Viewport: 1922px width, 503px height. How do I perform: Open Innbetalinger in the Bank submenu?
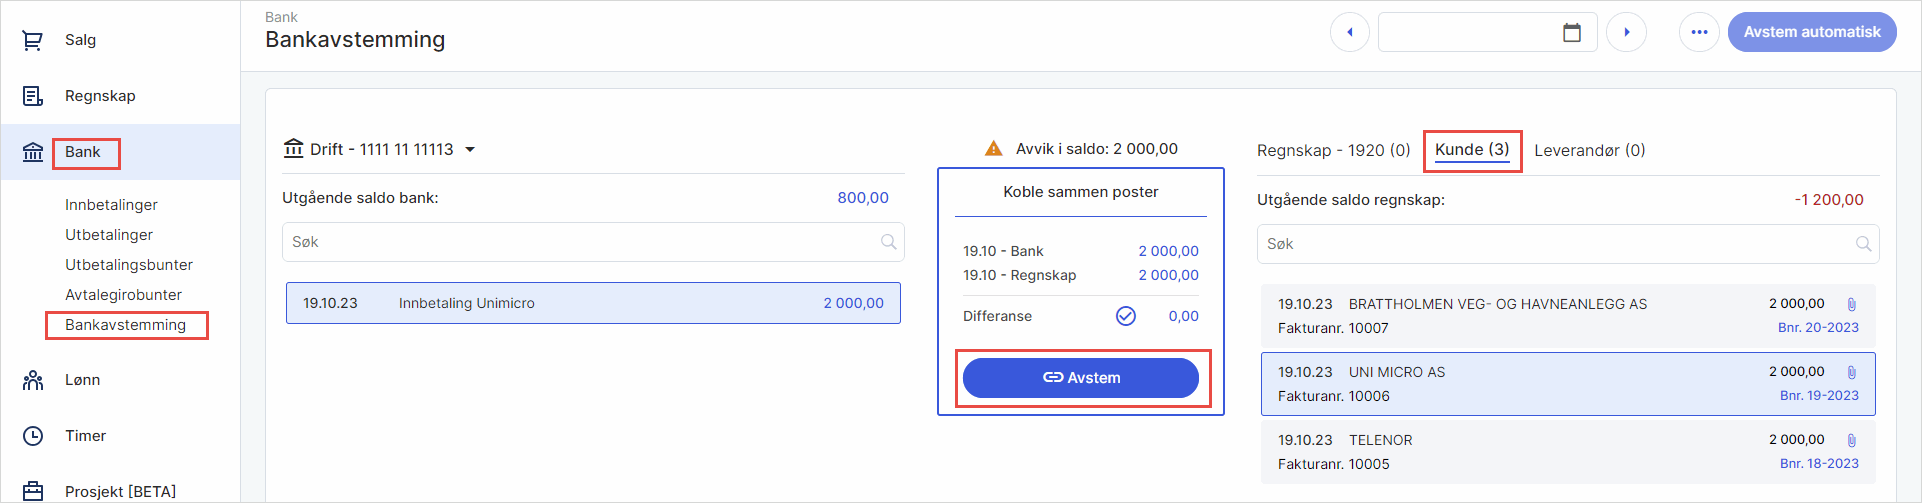111,205
